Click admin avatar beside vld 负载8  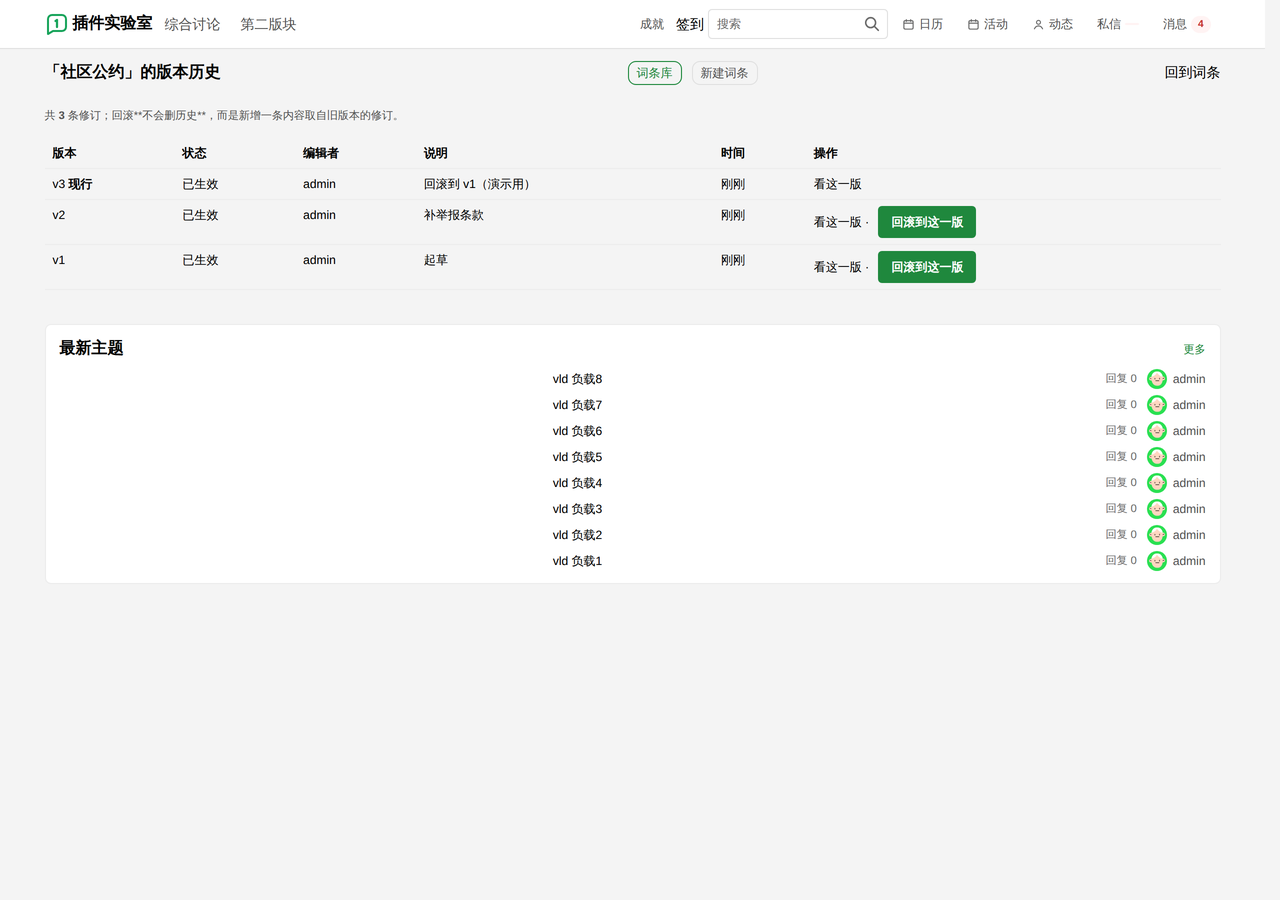click(1157, 379)
